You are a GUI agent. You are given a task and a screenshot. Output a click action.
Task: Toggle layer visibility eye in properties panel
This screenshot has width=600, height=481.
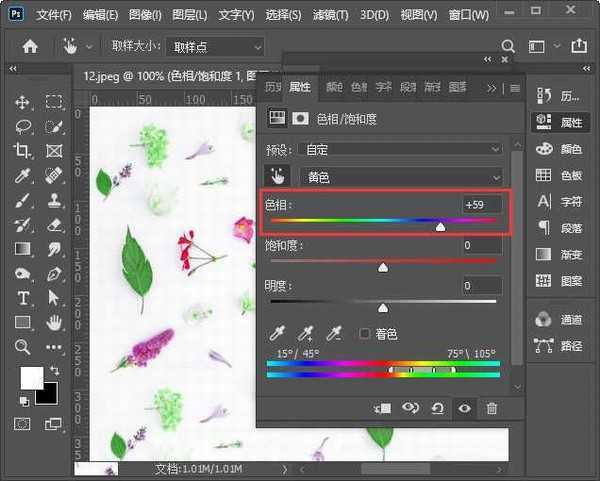[464, 408]
